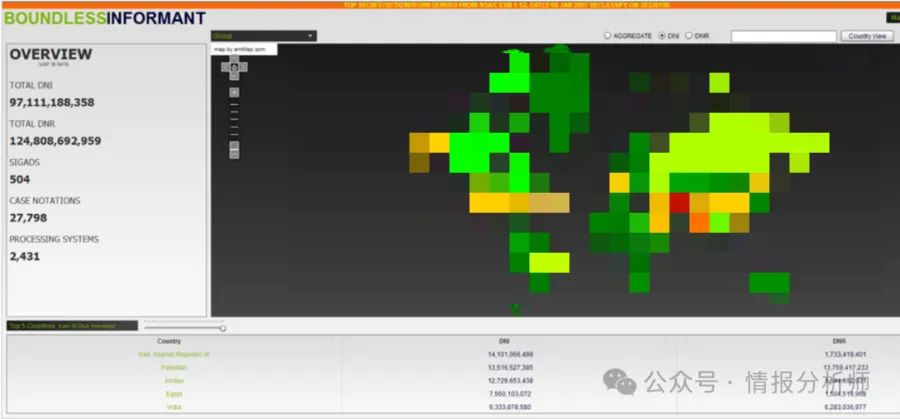Screen dimensions: 900x419
Task: Sort table by DNI column header
Action: pos(503,341)
